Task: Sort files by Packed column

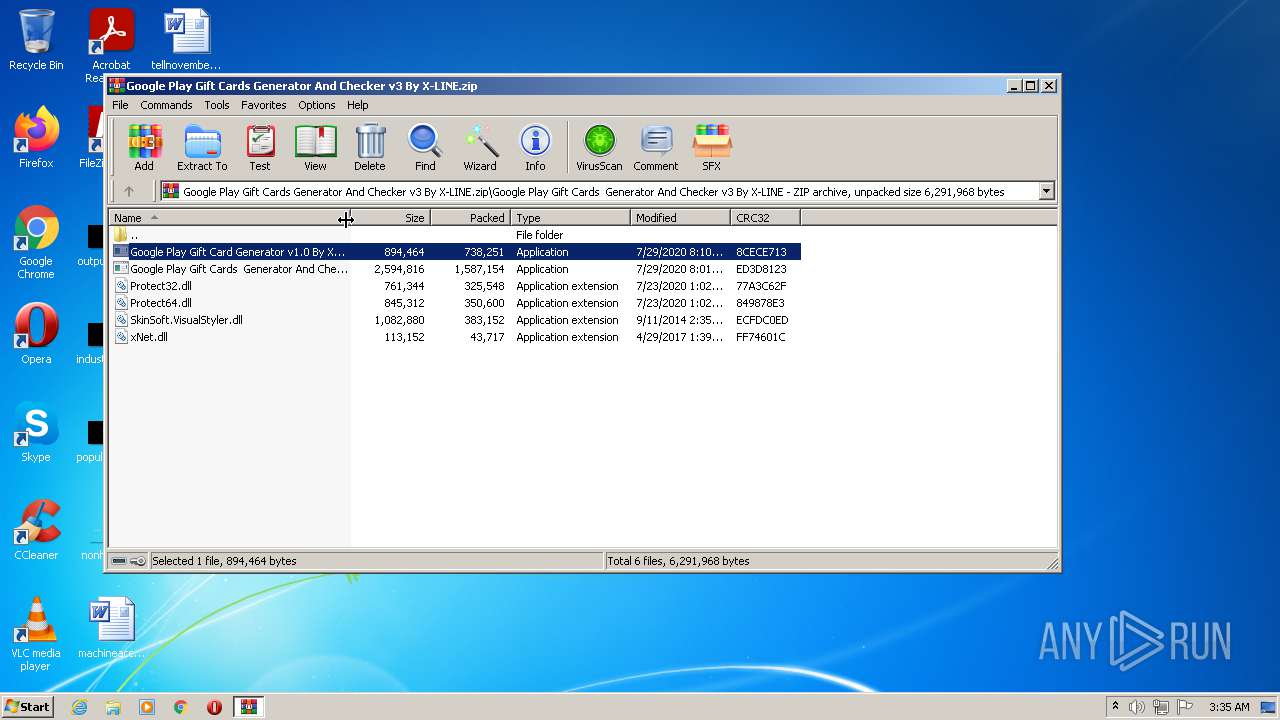Action: point(470,217)
